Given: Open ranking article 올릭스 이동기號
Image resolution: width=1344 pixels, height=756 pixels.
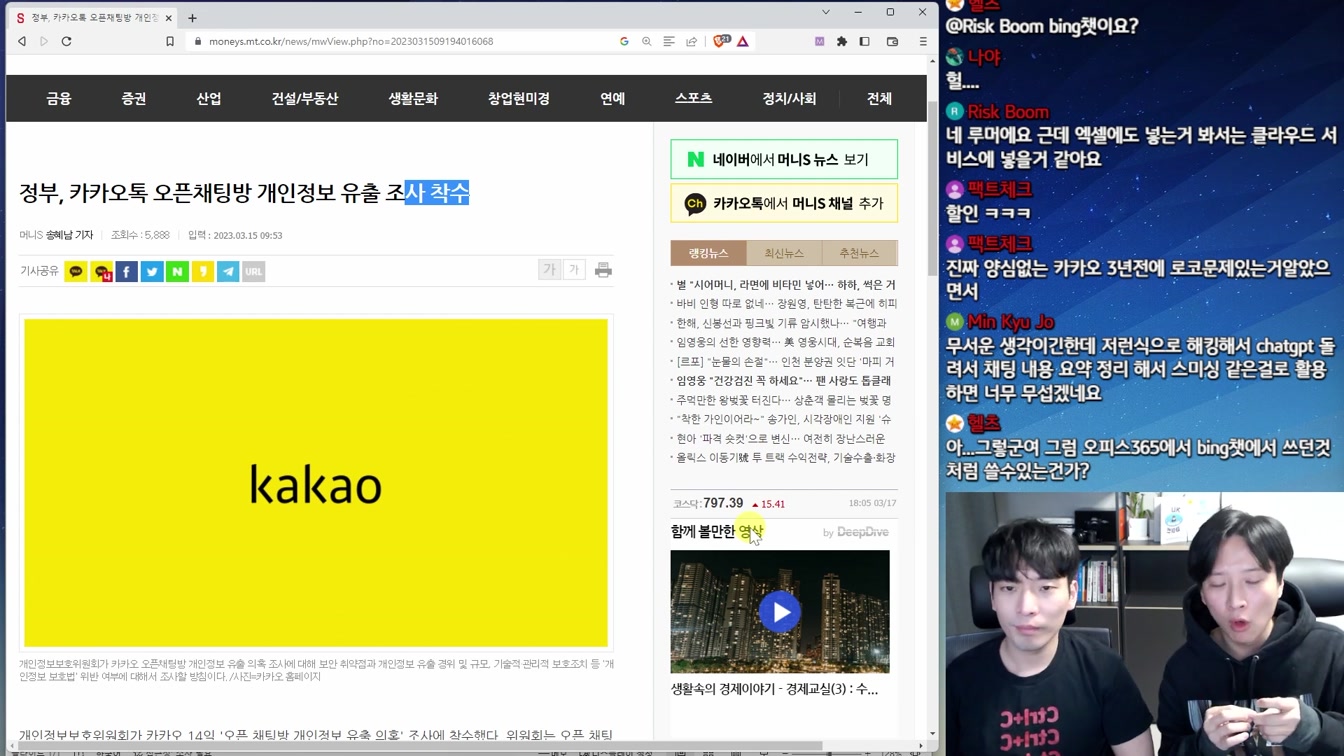Looking at the screenshot, I should (785, 458).
